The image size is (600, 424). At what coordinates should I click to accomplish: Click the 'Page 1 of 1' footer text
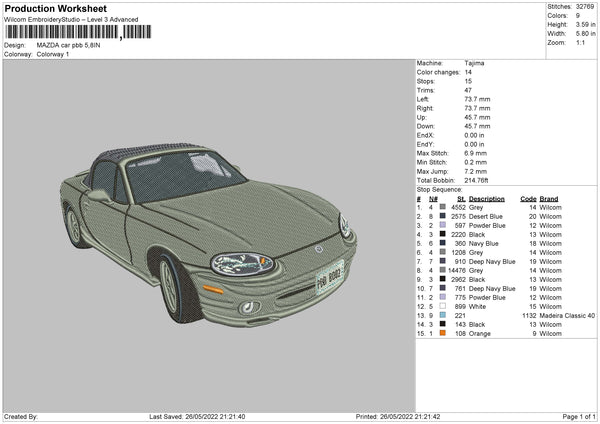[579, 416]
